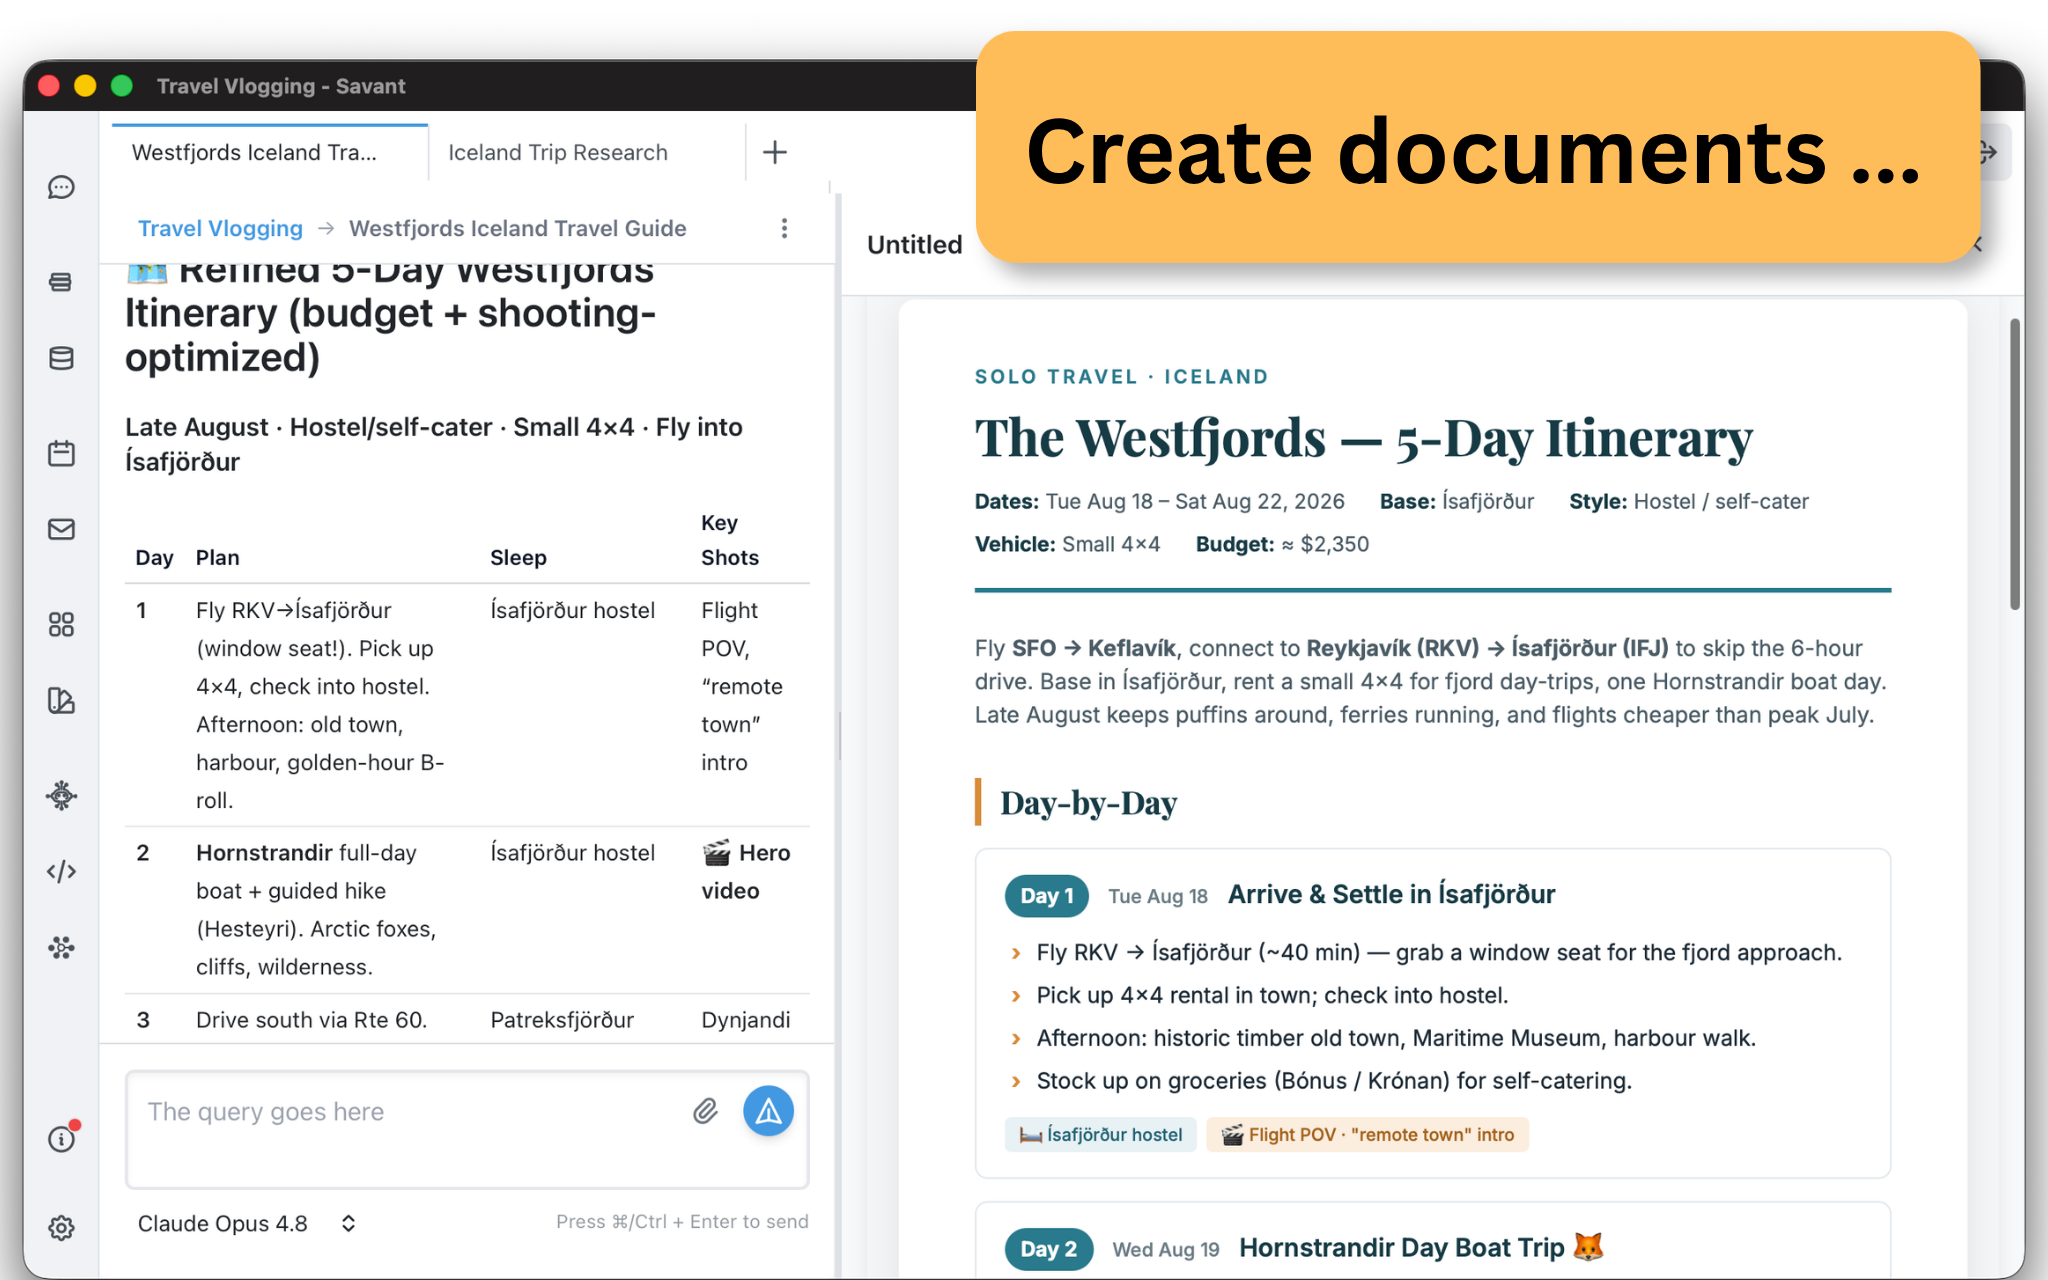Click the paperclip attach file icon

tap(705, 1111)
